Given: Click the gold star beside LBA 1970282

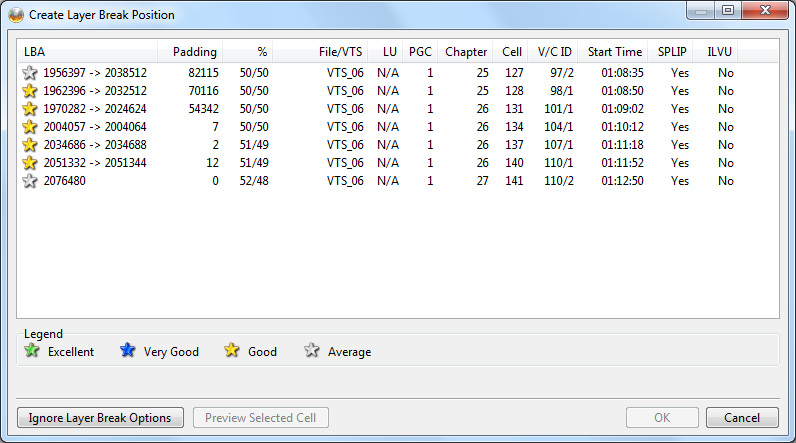Looking at the screenshot, I should (x=30, y=109).
